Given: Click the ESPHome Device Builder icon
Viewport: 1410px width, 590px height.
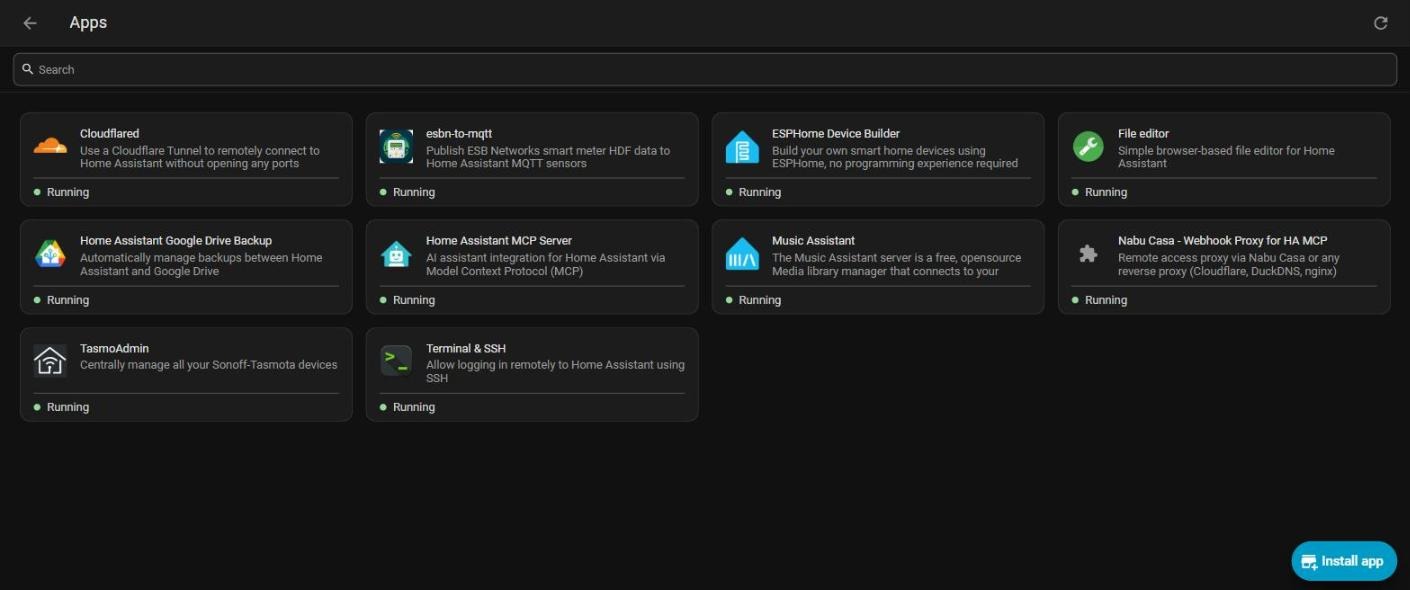Looking at the screenshot, I should click(x=742, y=147).
